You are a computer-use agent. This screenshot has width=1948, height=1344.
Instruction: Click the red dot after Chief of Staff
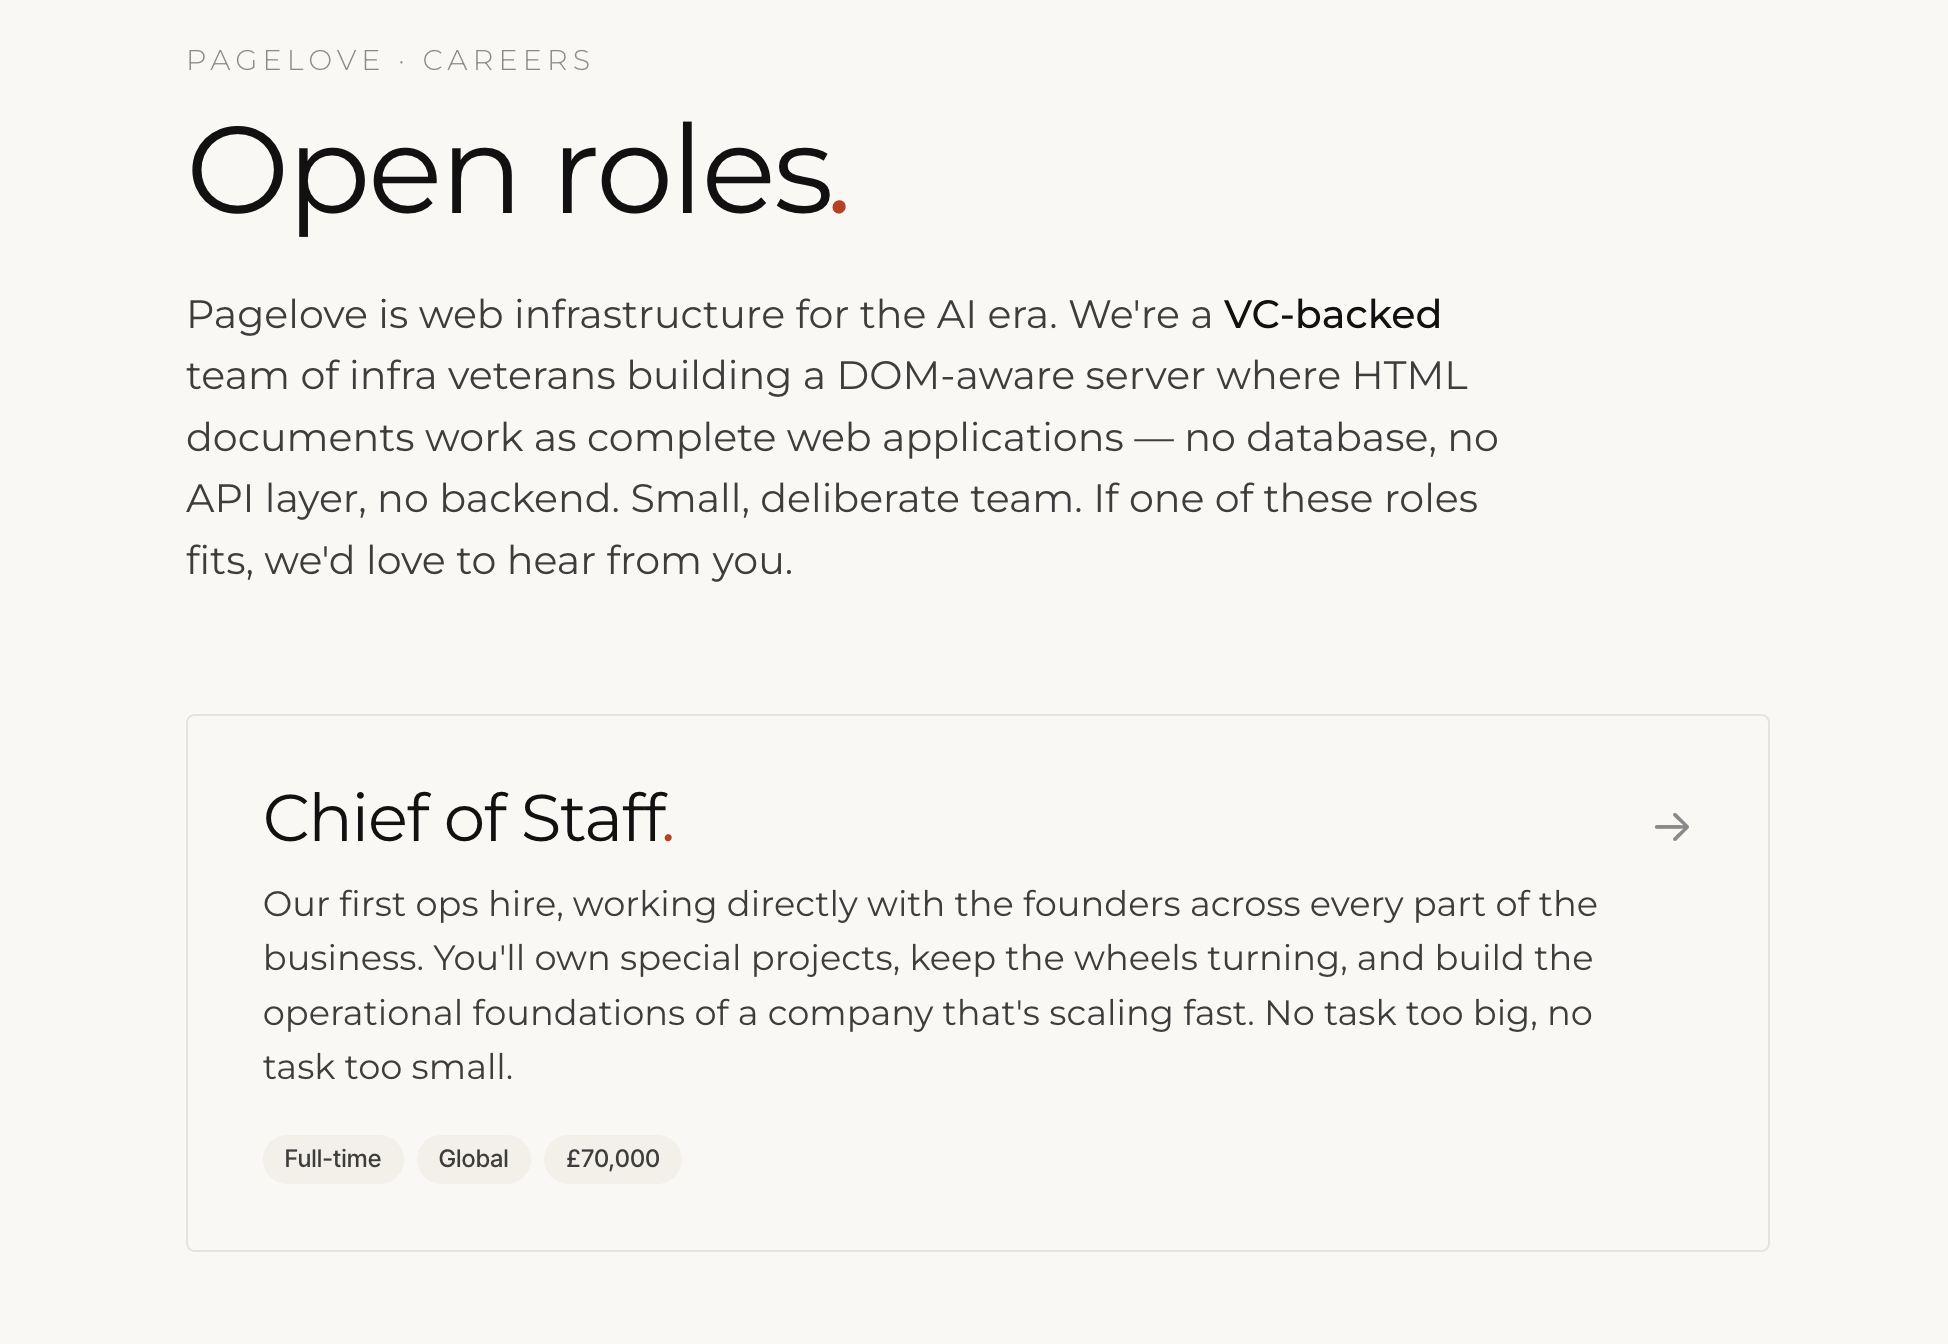[x=668, y=840]
